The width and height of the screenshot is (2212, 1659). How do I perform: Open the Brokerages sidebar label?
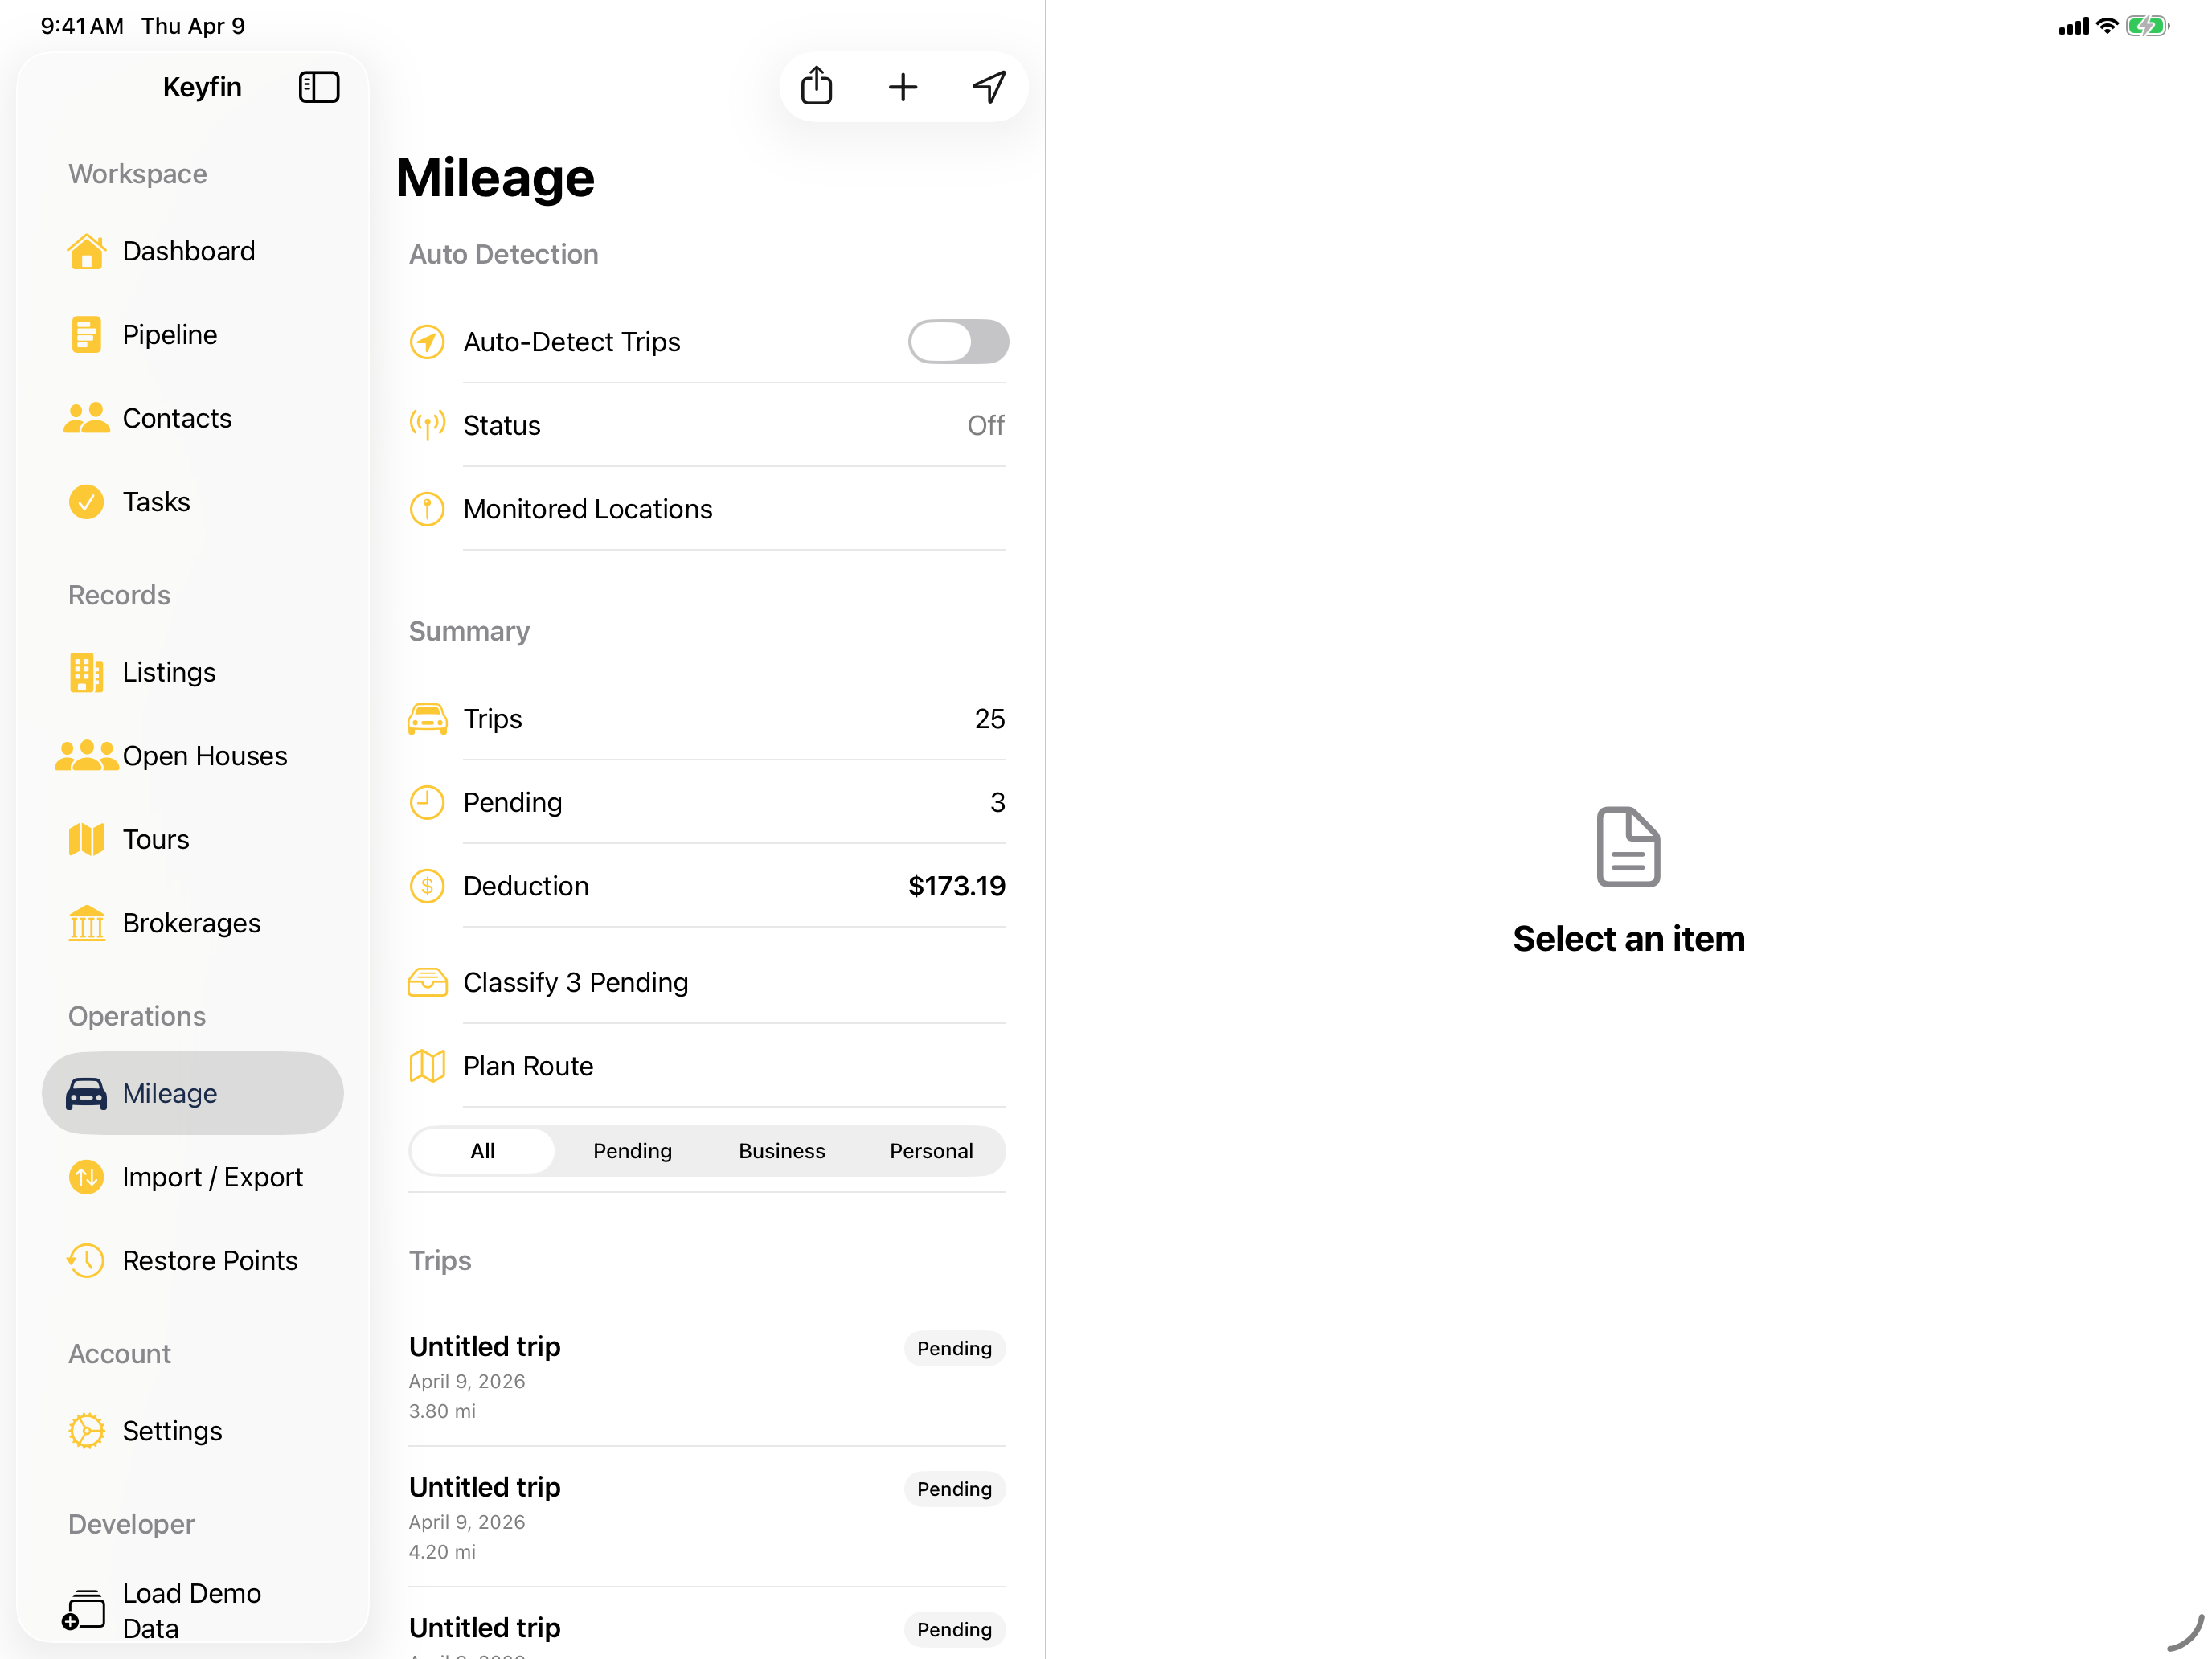click(x=191, y=923)
